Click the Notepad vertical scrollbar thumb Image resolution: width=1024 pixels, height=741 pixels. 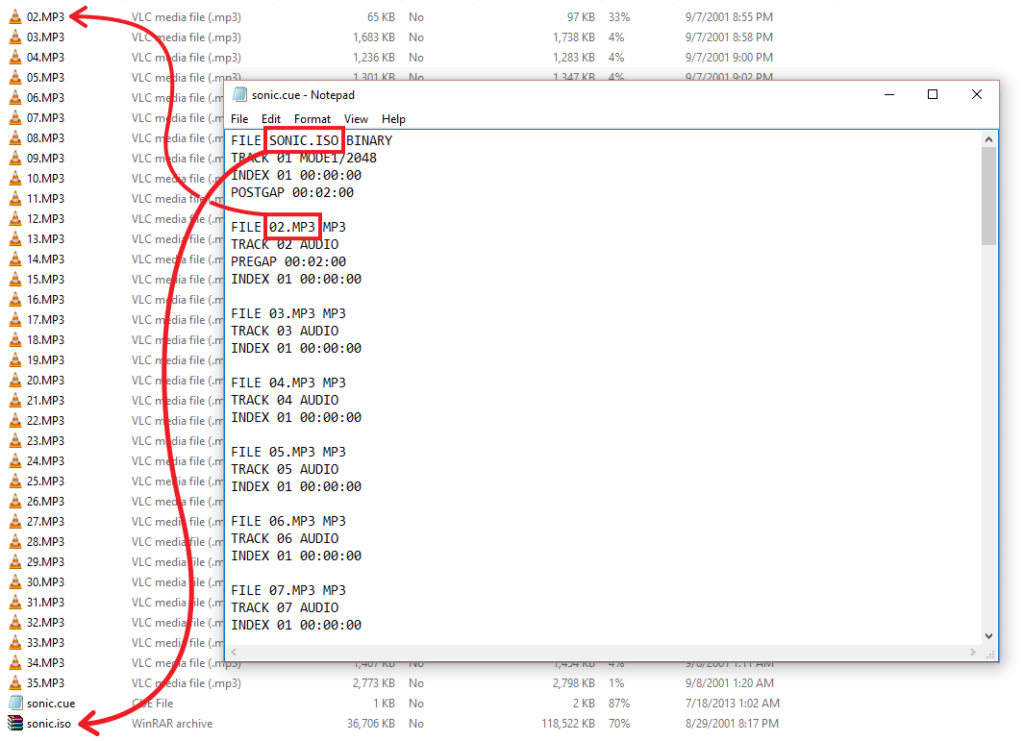[989, 196]
